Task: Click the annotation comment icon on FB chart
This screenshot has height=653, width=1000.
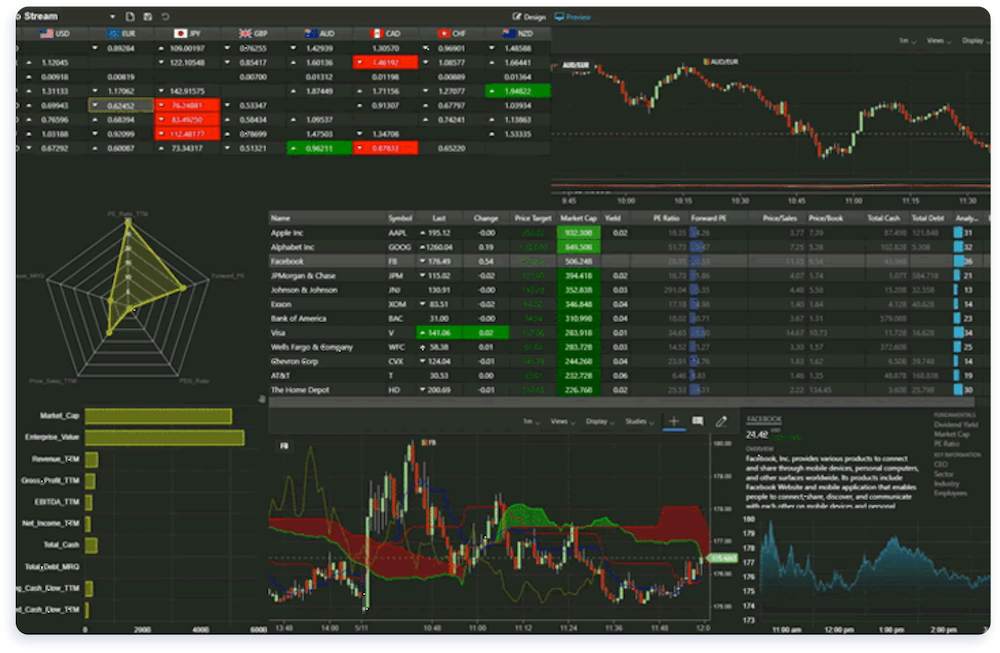Action: tap(697, 422)
